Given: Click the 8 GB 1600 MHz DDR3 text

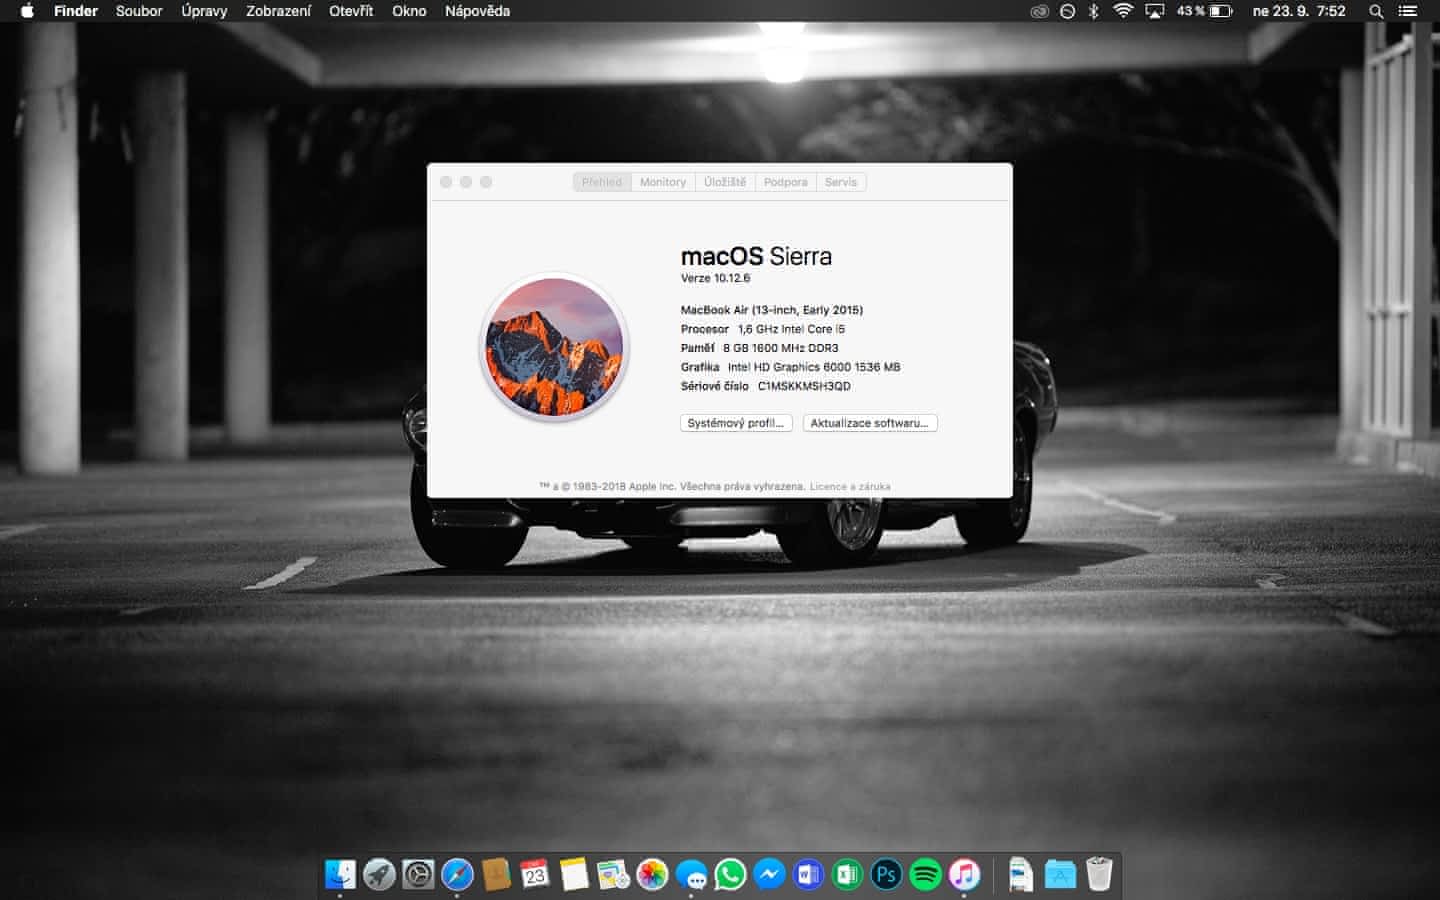Looking at the screenshot, I should tap(781, 348).
